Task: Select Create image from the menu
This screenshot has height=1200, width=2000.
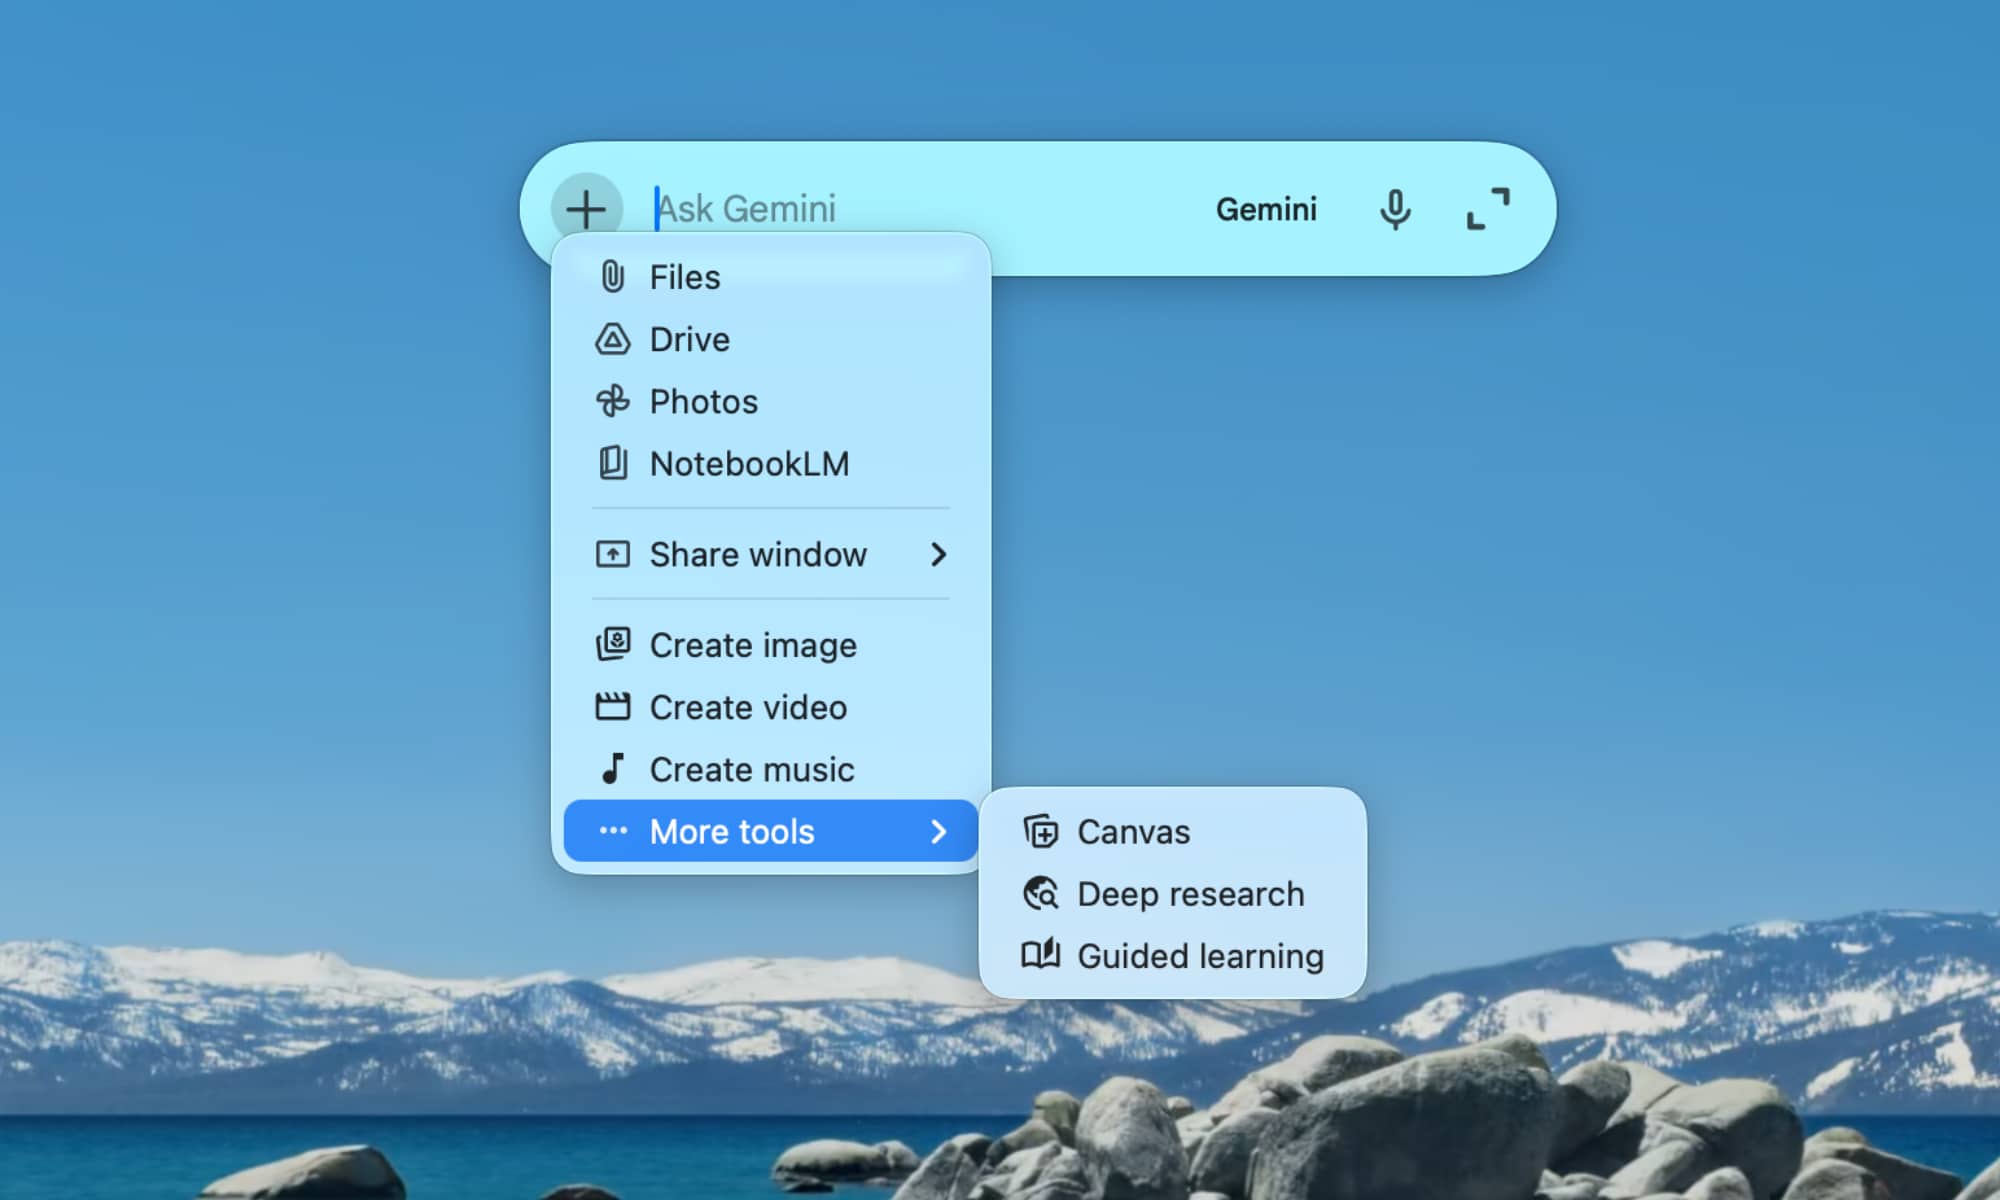Action: click(752, 645)
